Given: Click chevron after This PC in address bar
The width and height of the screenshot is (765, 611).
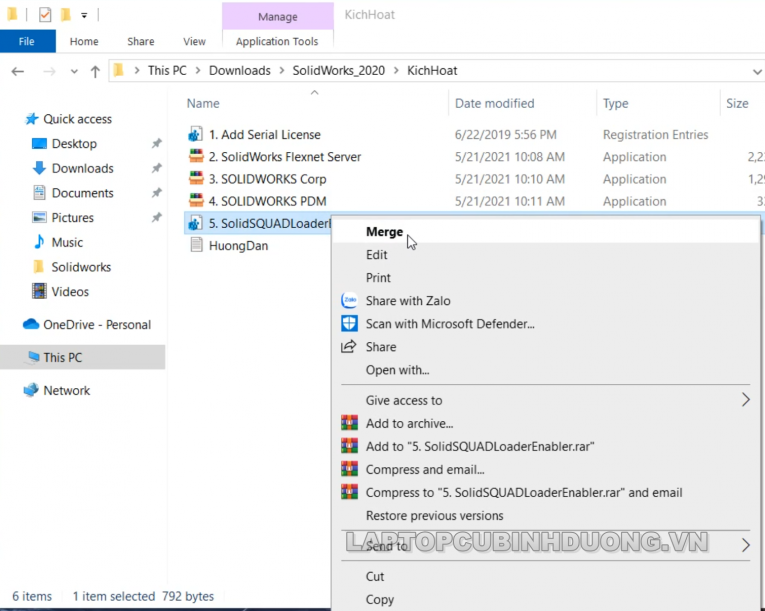Looking at the screenshot, I should [x=198, y=71].
